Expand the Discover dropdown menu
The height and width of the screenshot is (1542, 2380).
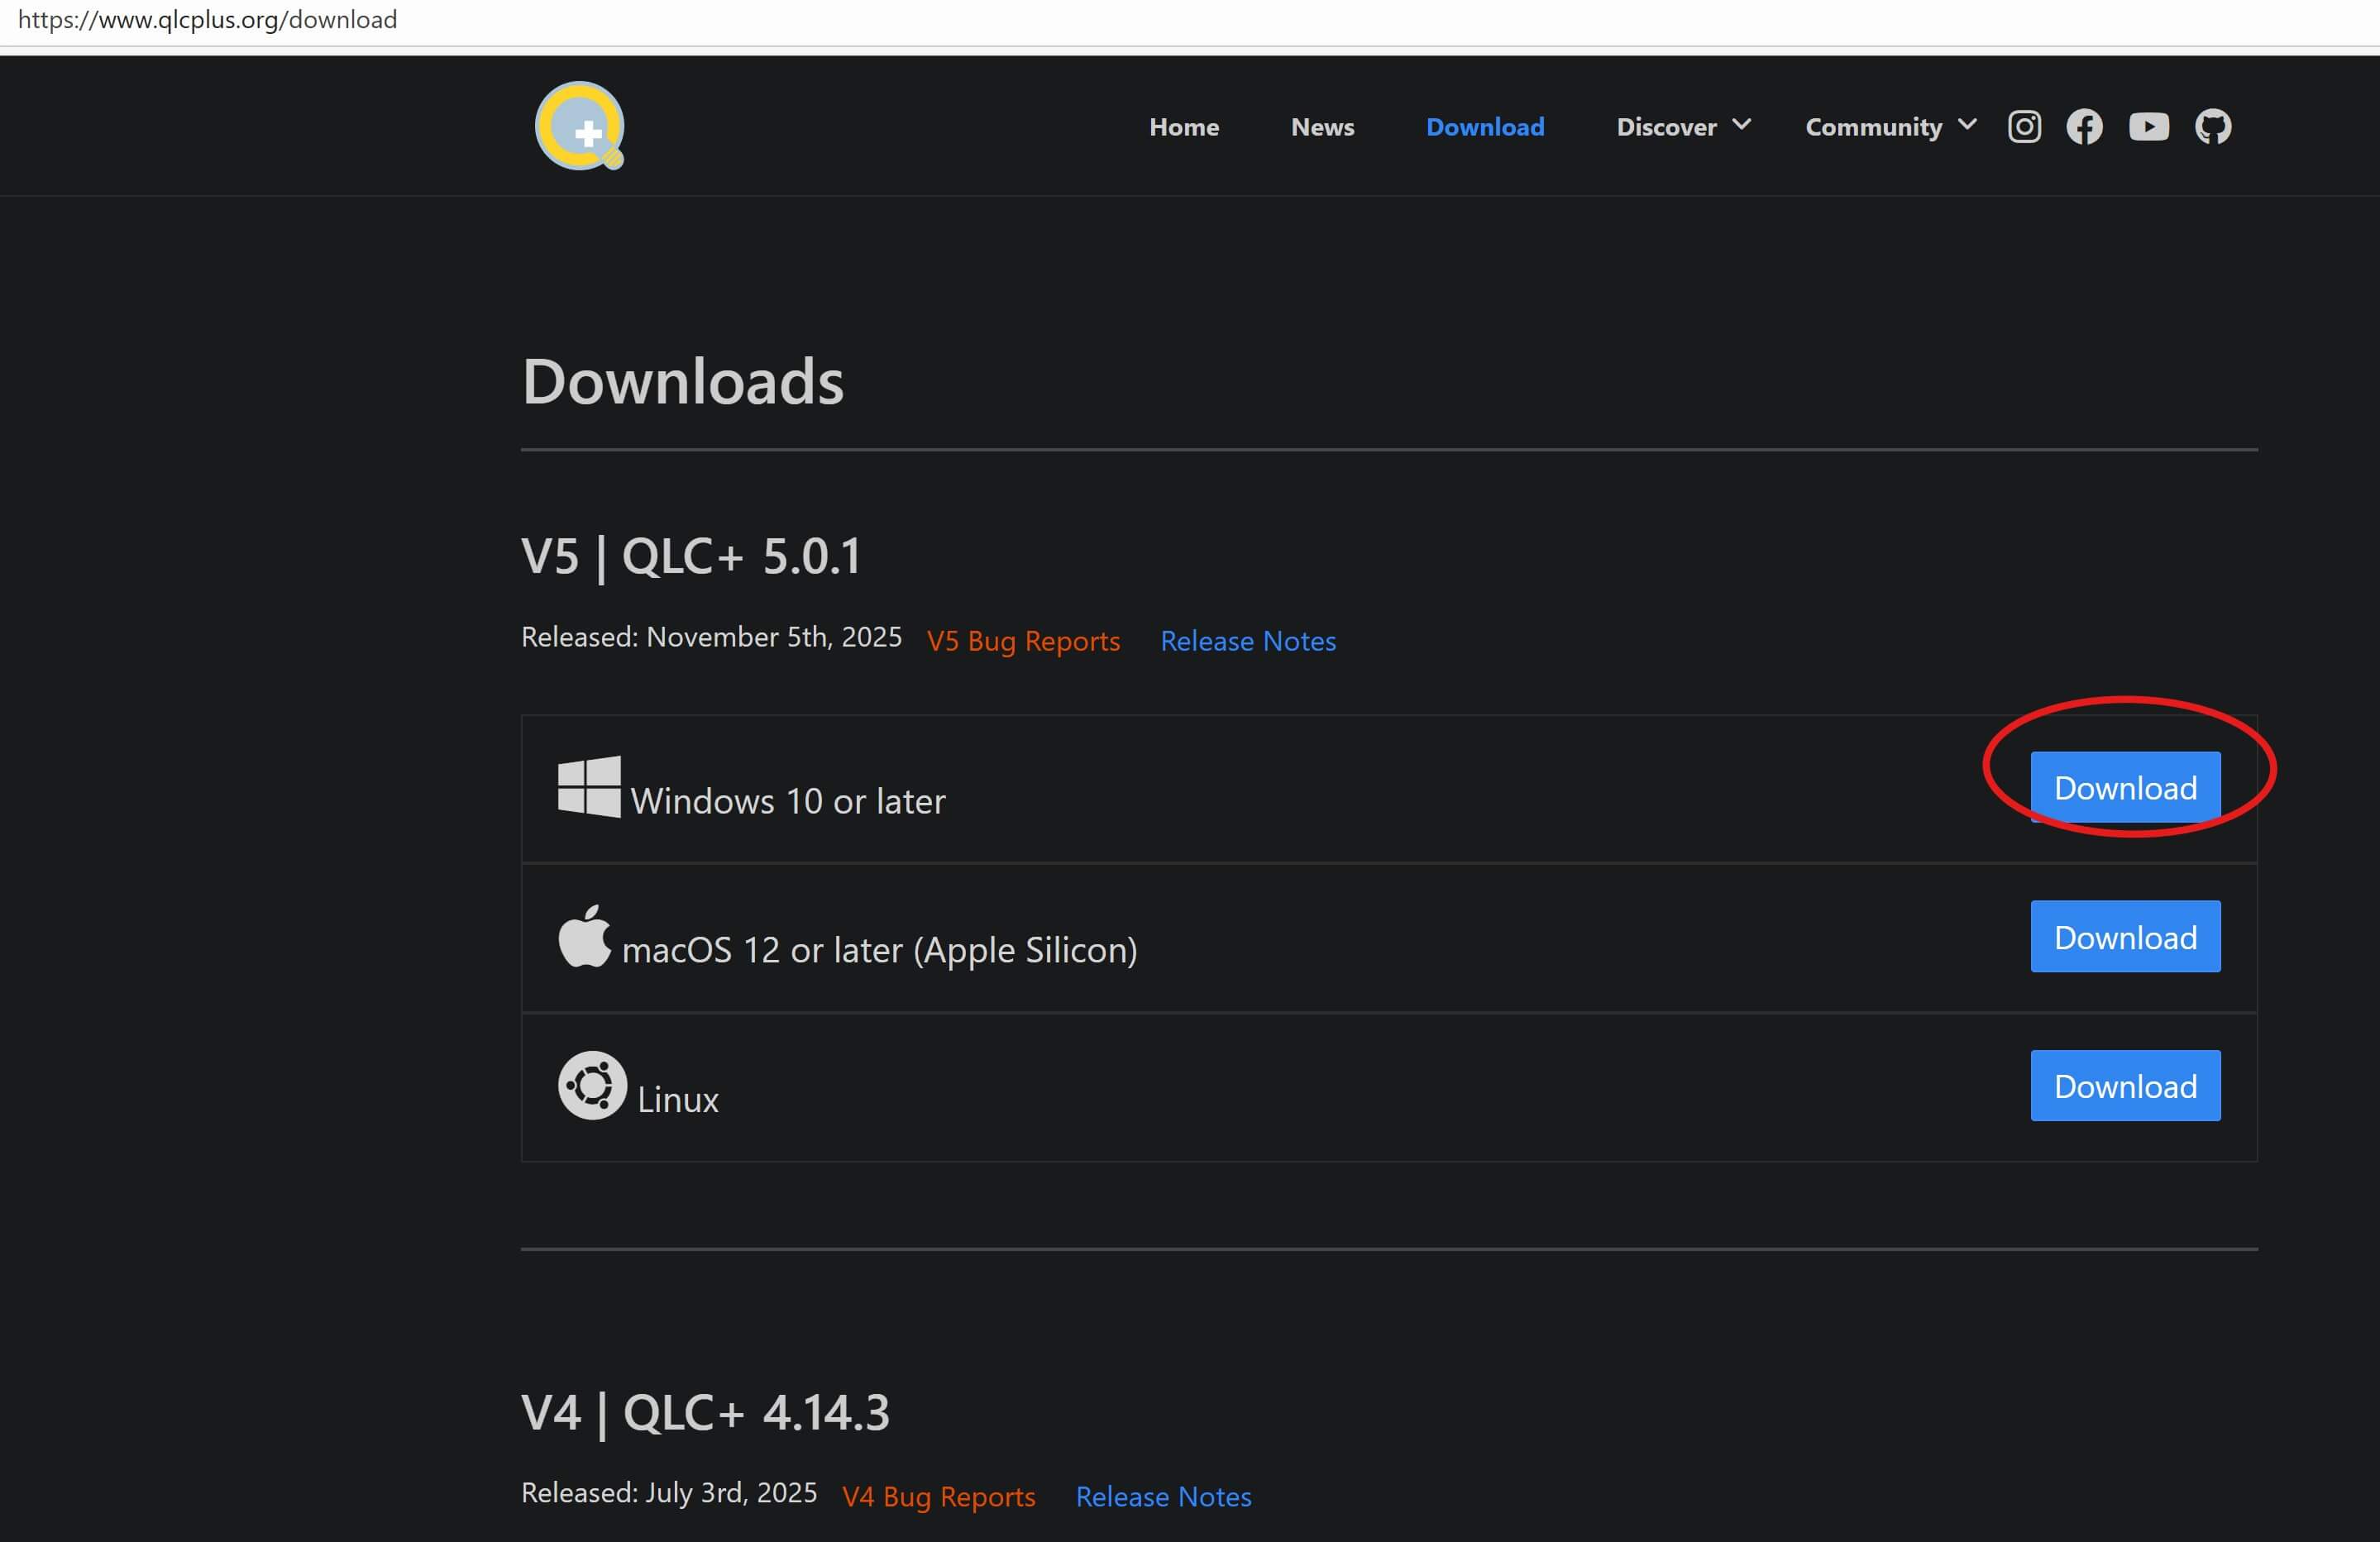1683,127
